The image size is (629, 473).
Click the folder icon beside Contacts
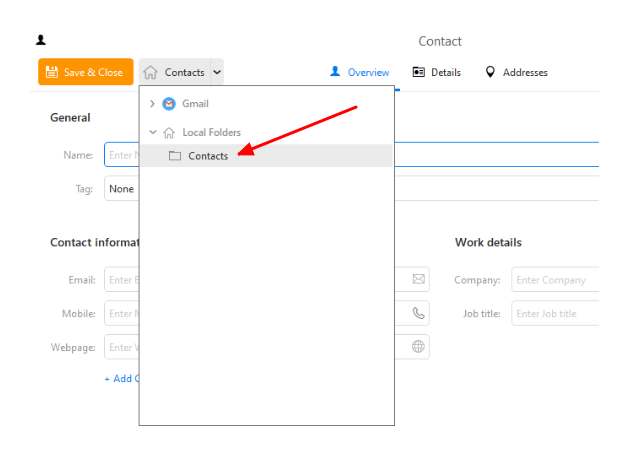tap(175, 156)
